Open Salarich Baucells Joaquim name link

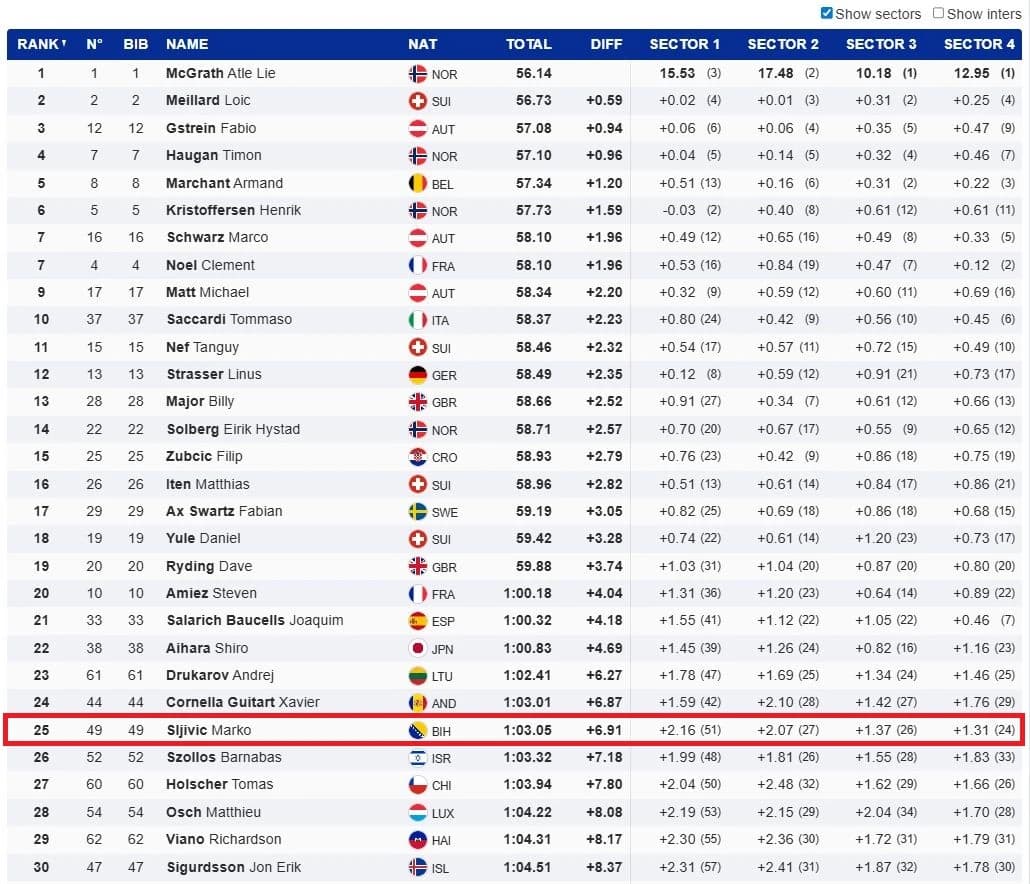pos(254,620)
